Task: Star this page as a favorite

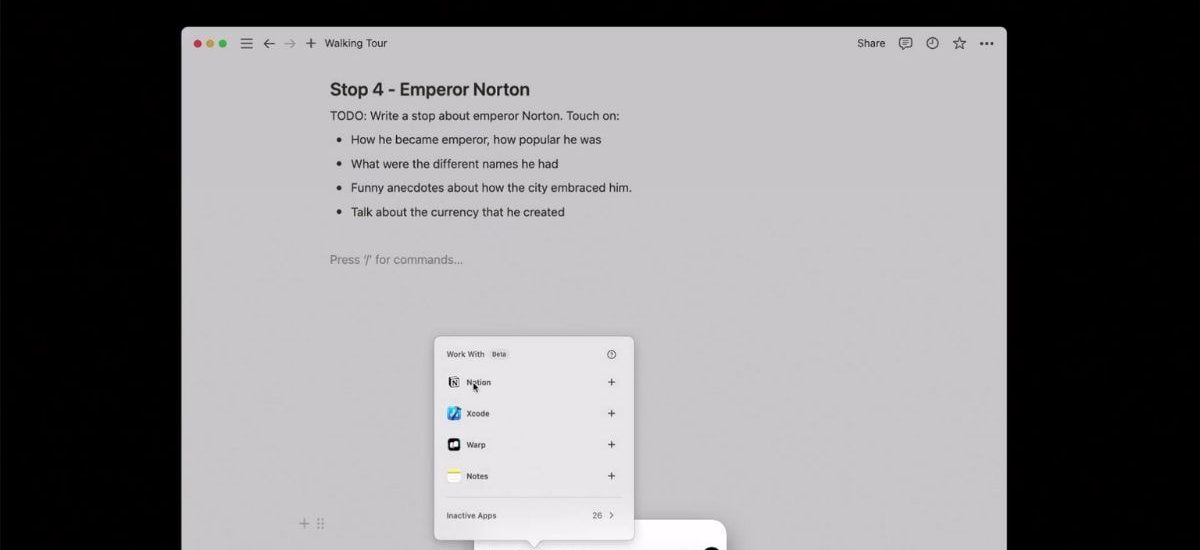Action: click(x=959, y=43)
